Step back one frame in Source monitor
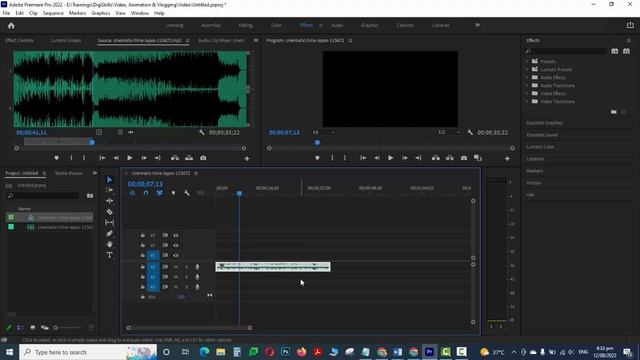The width and height of the screenshot is (640, 360). tap(116, 158)
